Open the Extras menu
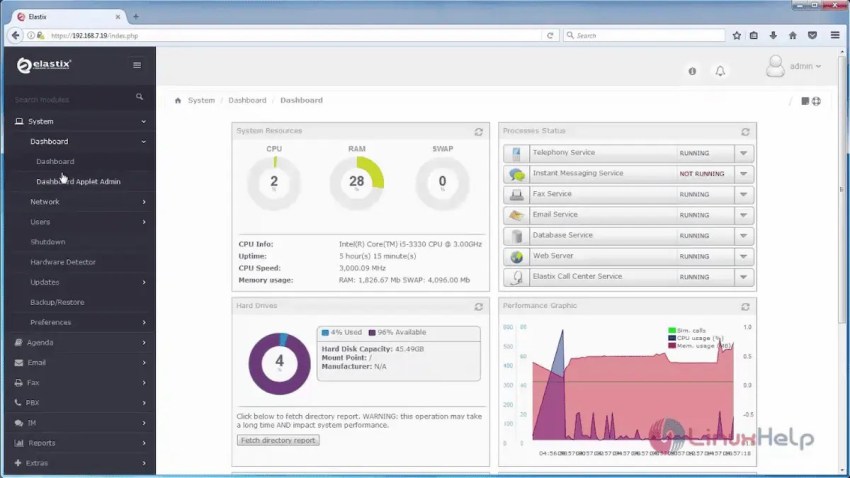850x478 pixels. (80, 463)
